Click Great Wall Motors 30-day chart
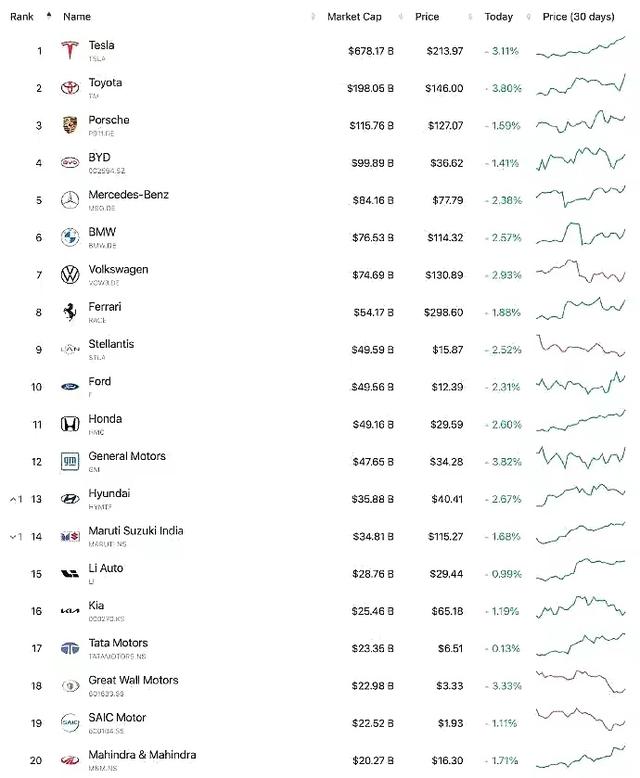Viewport: 640px width, 778px height. point(580,685)
